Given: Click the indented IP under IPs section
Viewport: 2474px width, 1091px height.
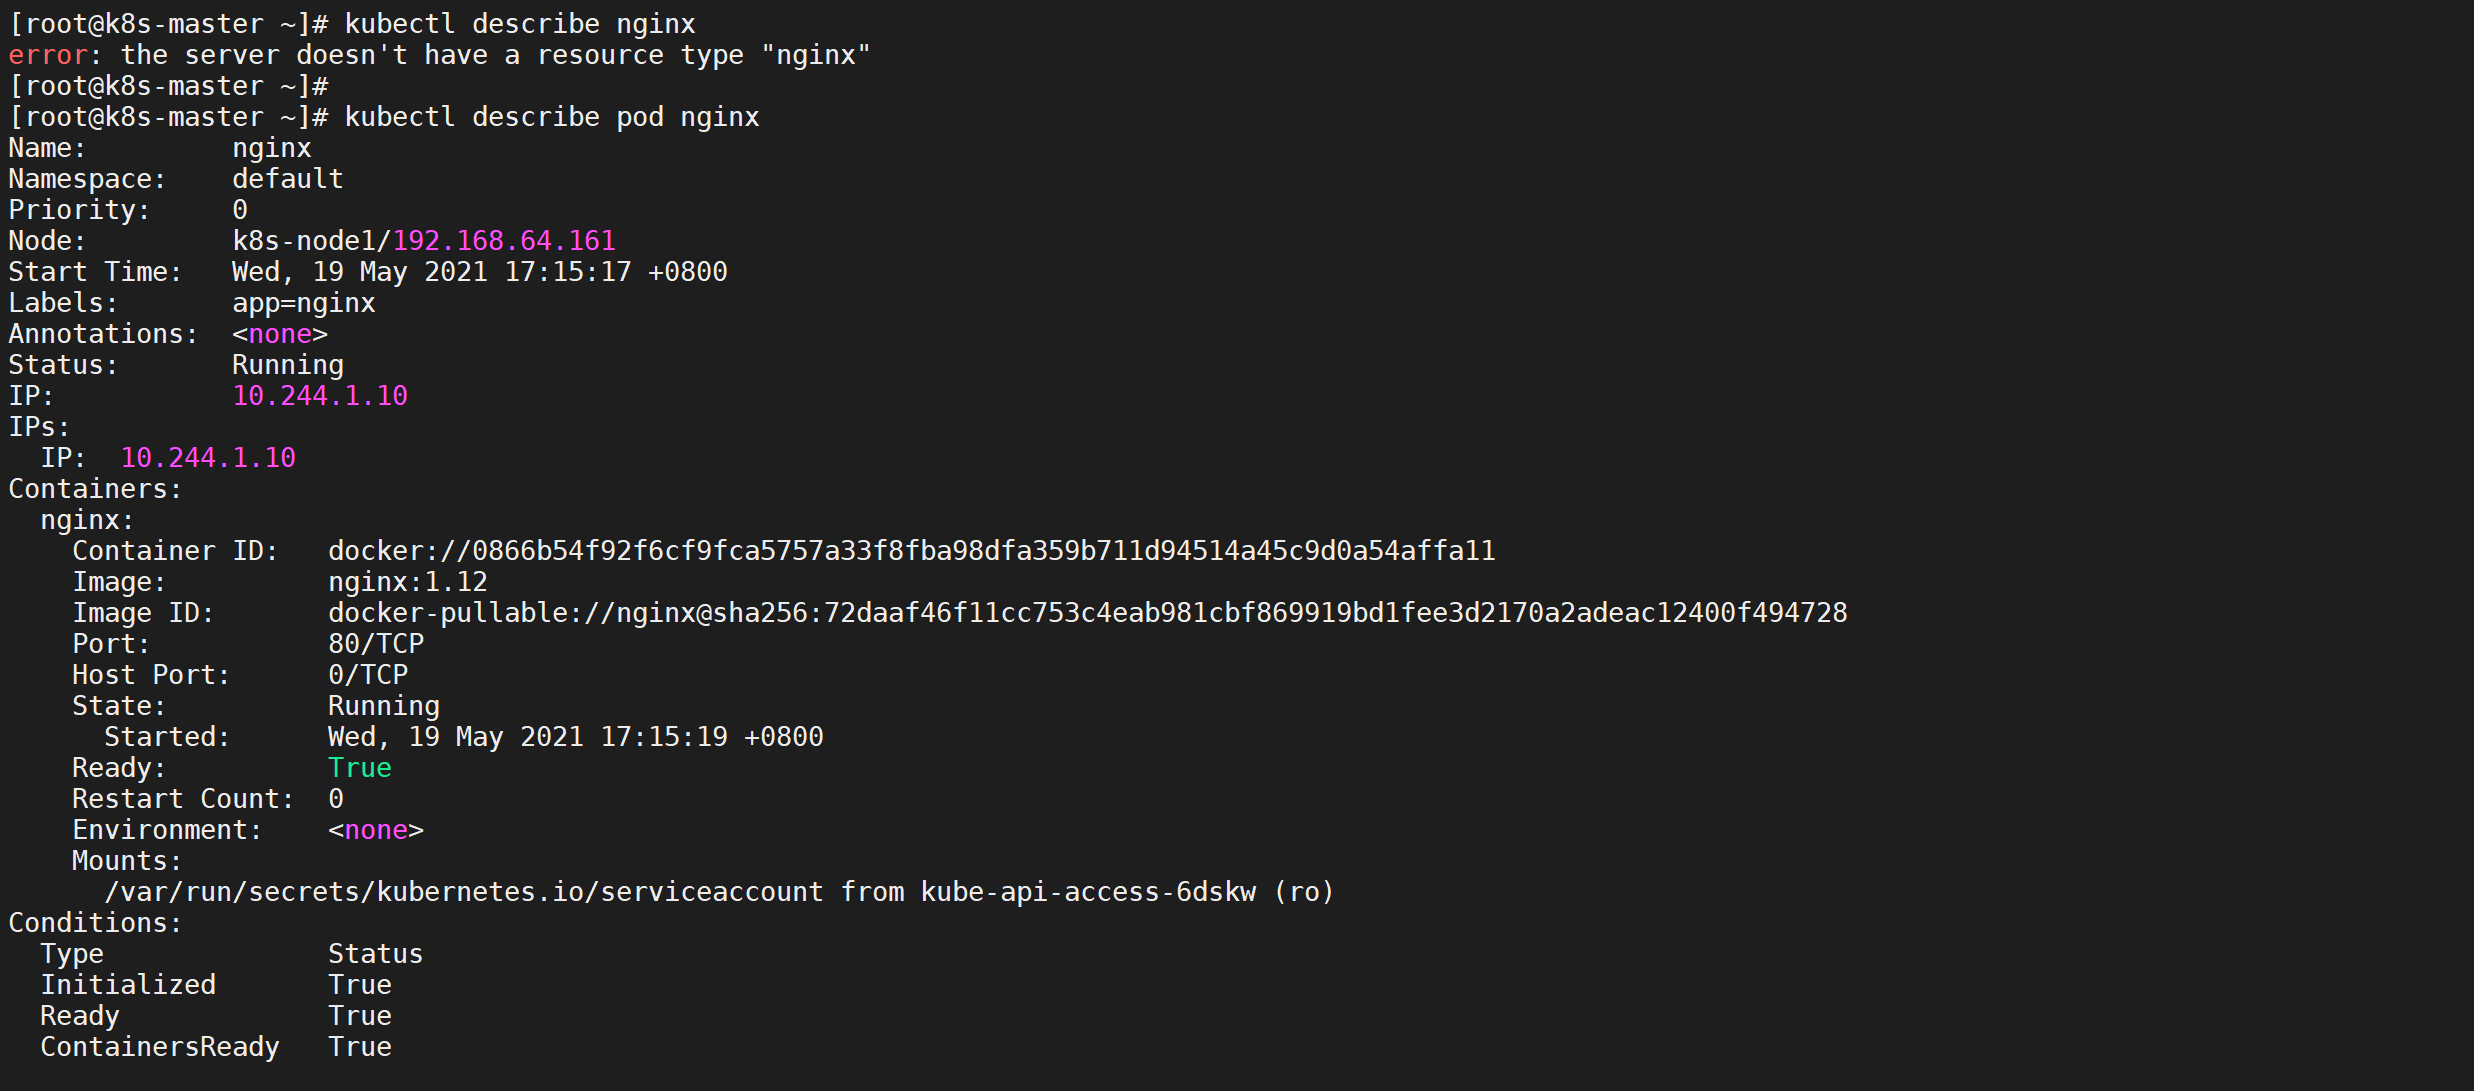Looking at the screenshot, I should pyautogui.click(x=208, y=458).
